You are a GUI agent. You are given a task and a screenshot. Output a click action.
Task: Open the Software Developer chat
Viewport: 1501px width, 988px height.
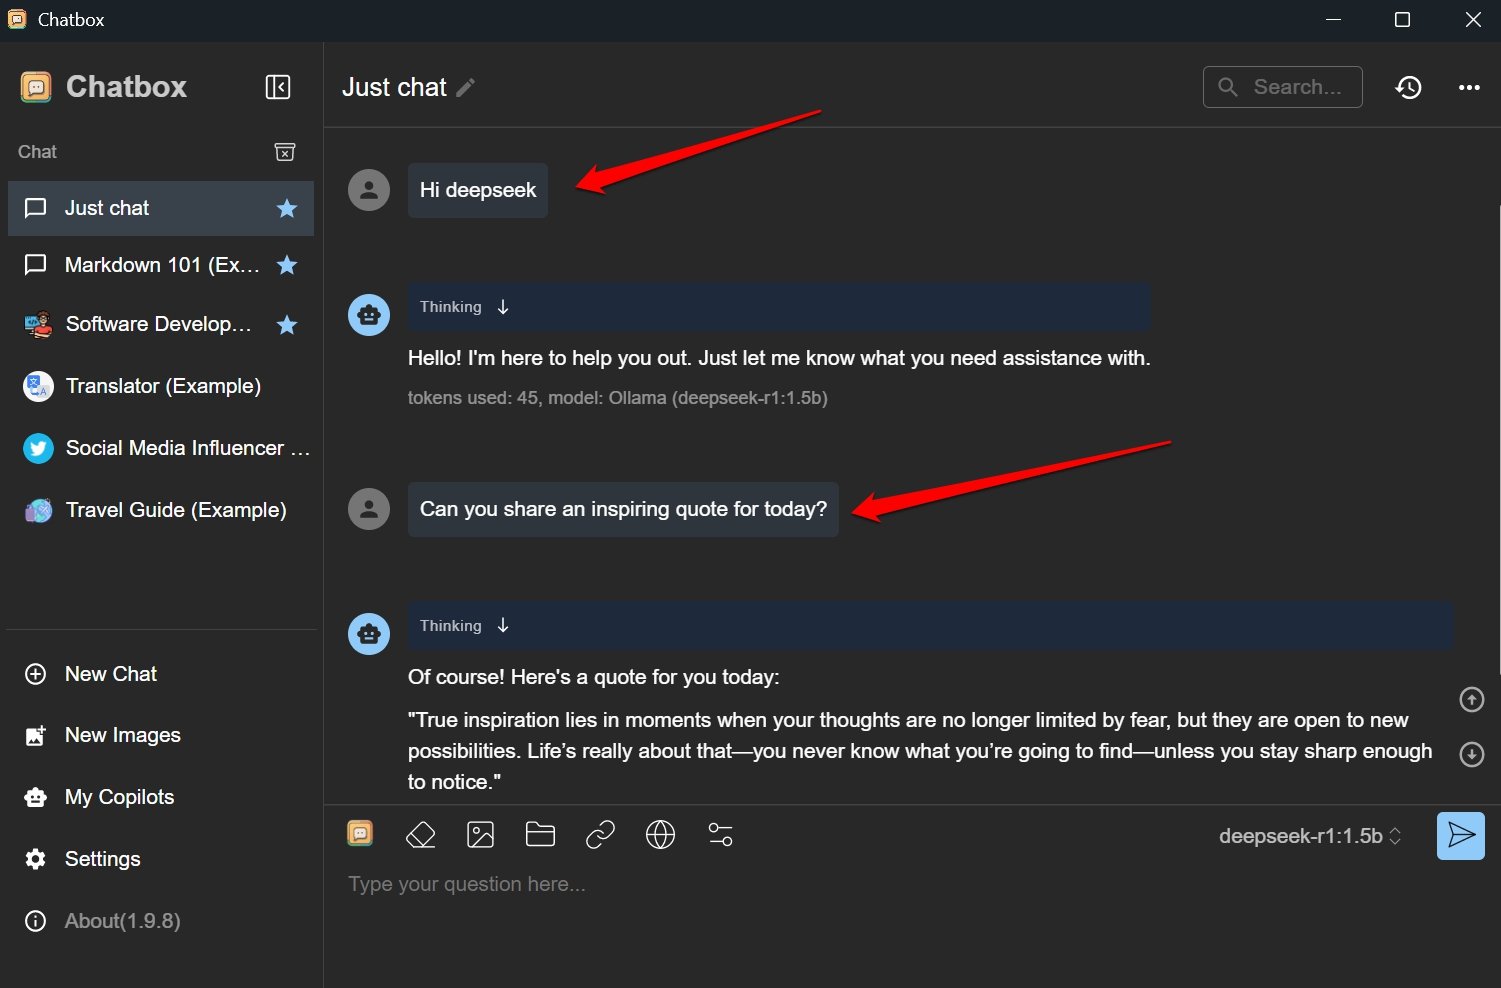161,324
